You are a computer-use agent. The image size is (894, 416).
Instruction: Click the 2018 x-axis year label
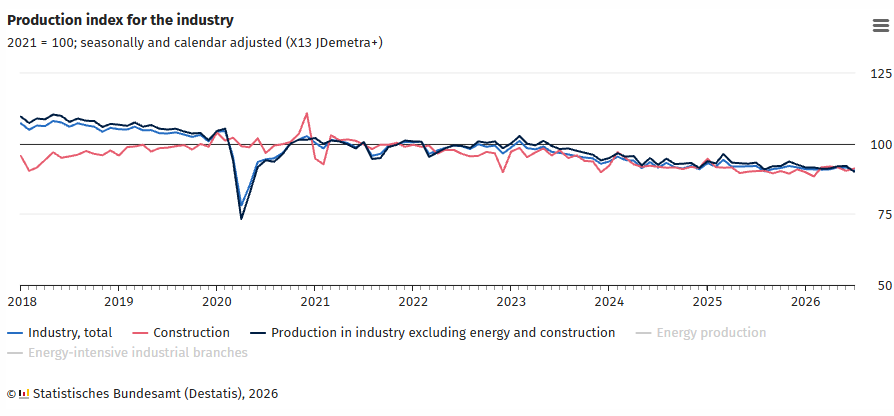pos(20,301)
